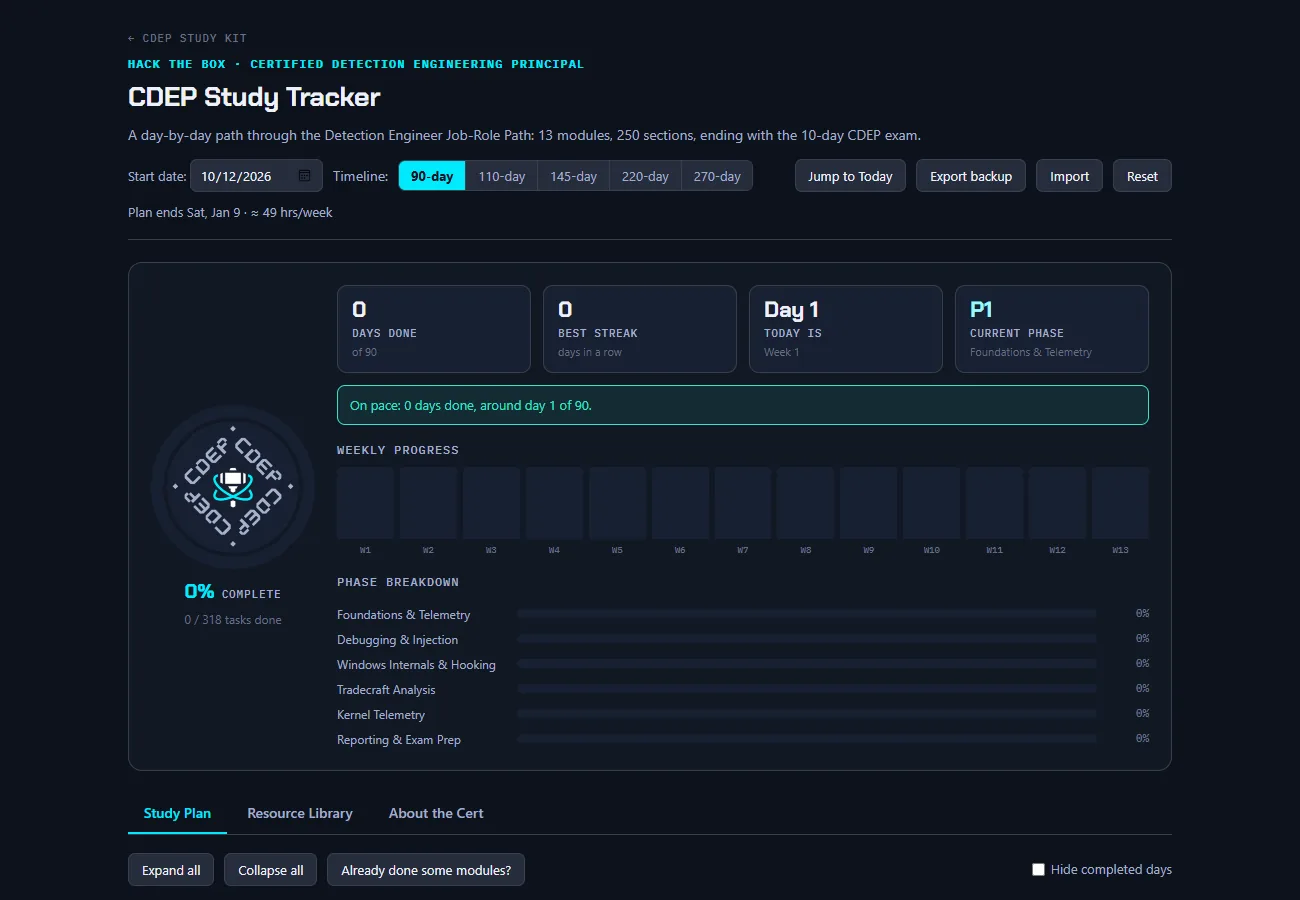Select the 220-day timeline option
The height and width of the screenshot is (900, 1300).
tap(646, 176)
